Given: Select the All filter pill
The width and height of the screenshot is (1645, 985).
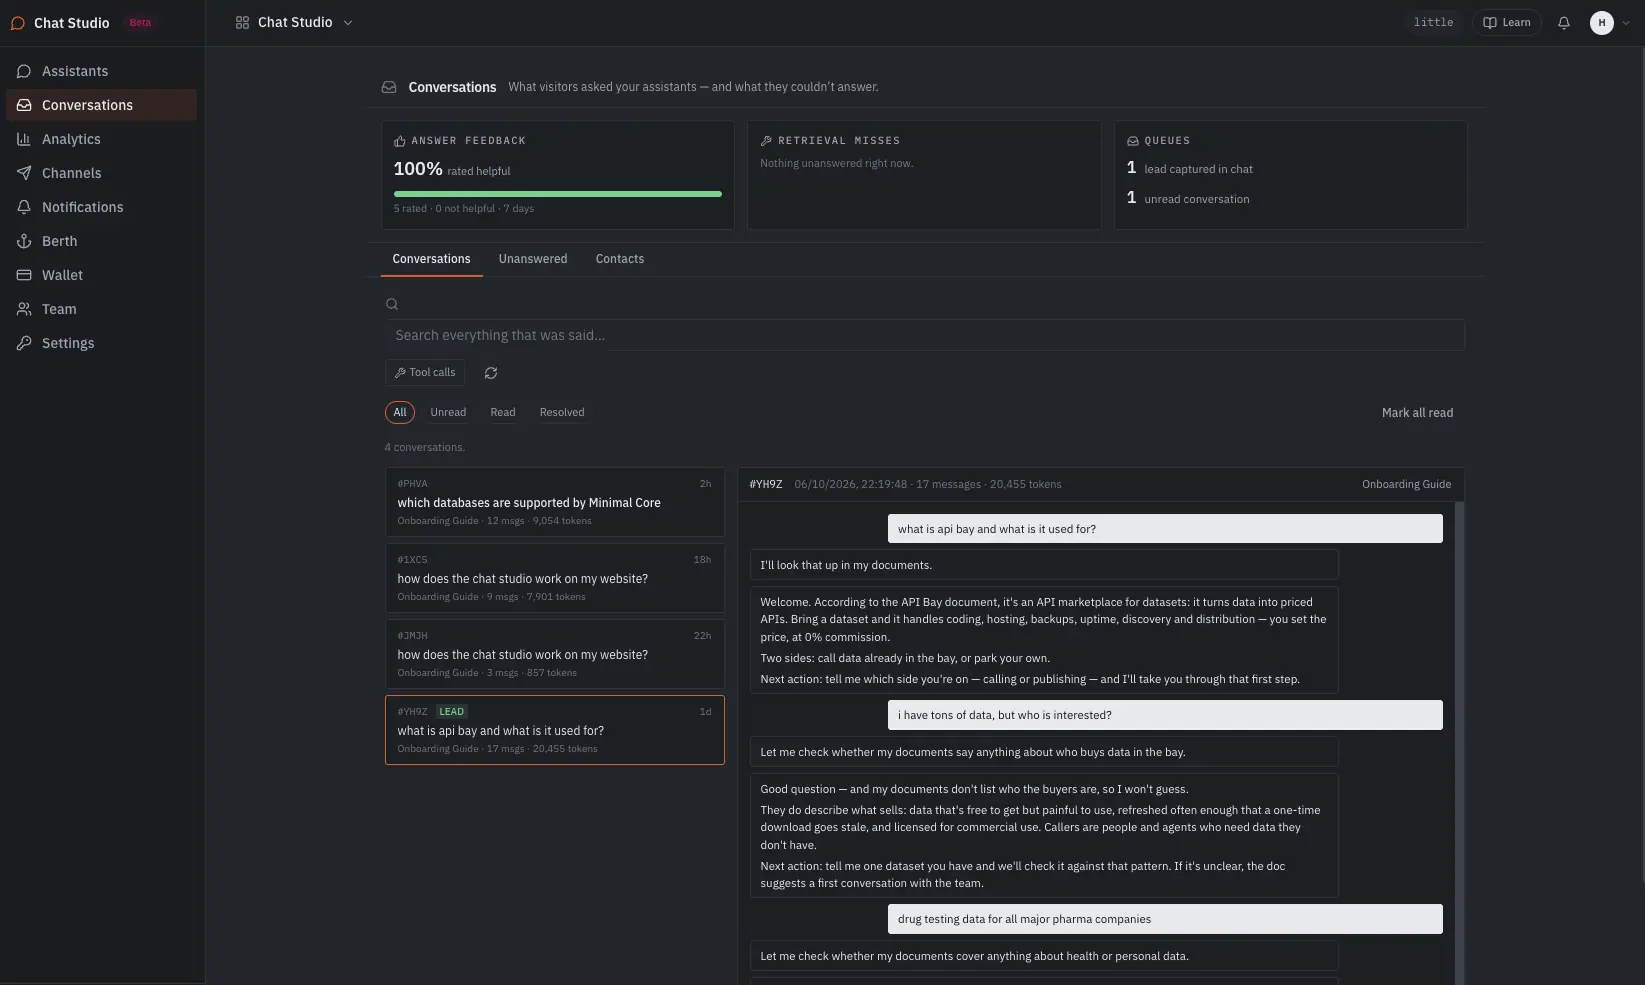Looking at the screenshot, I should tap(400, 412).
